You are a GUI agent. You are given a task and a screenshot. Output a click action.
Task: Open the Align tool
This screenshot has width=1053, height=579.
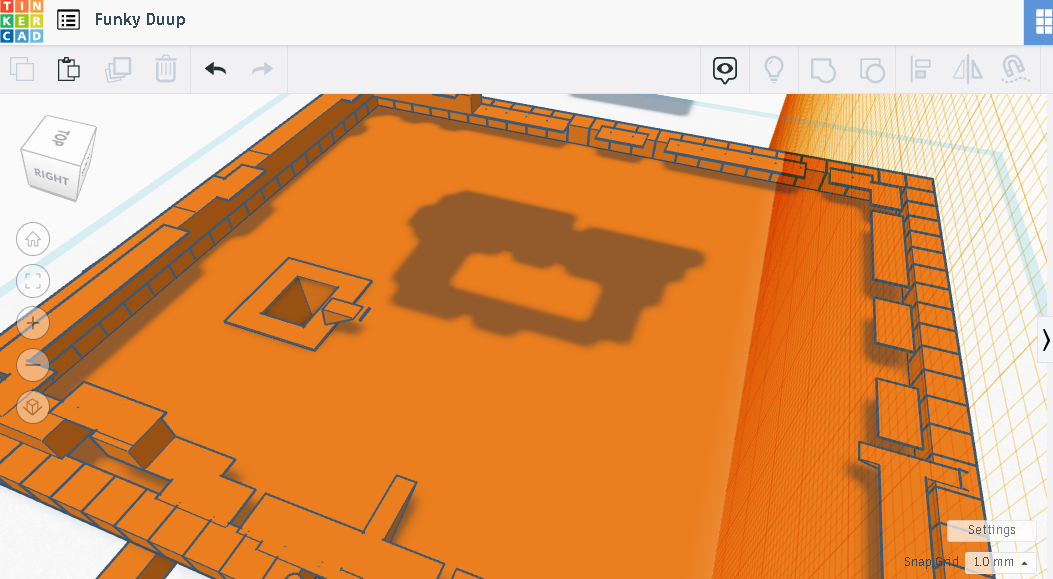921,70
